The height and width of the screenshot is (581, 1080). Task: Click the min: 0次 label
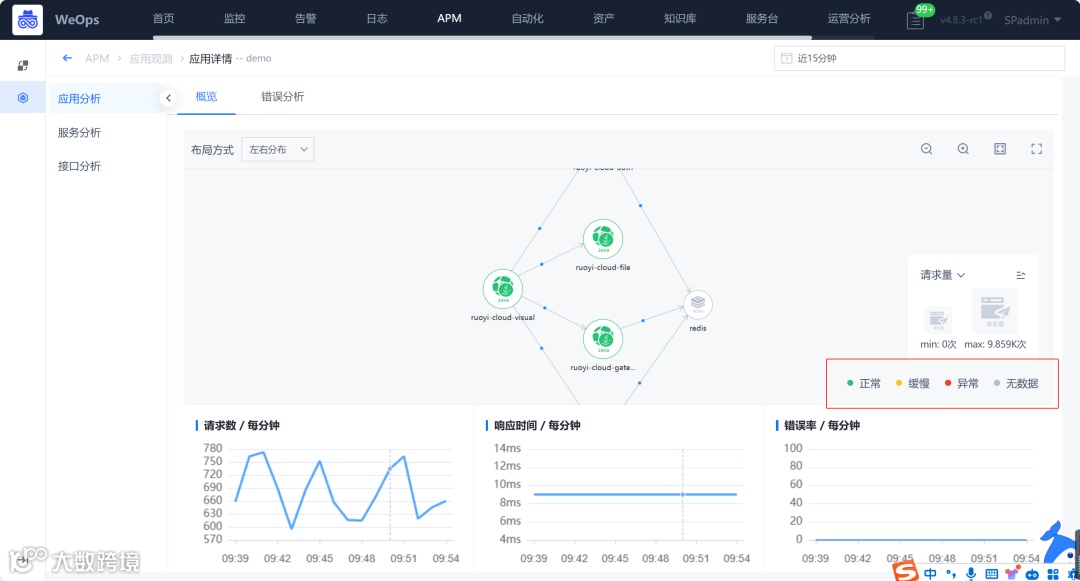click(x=938, y=344)
